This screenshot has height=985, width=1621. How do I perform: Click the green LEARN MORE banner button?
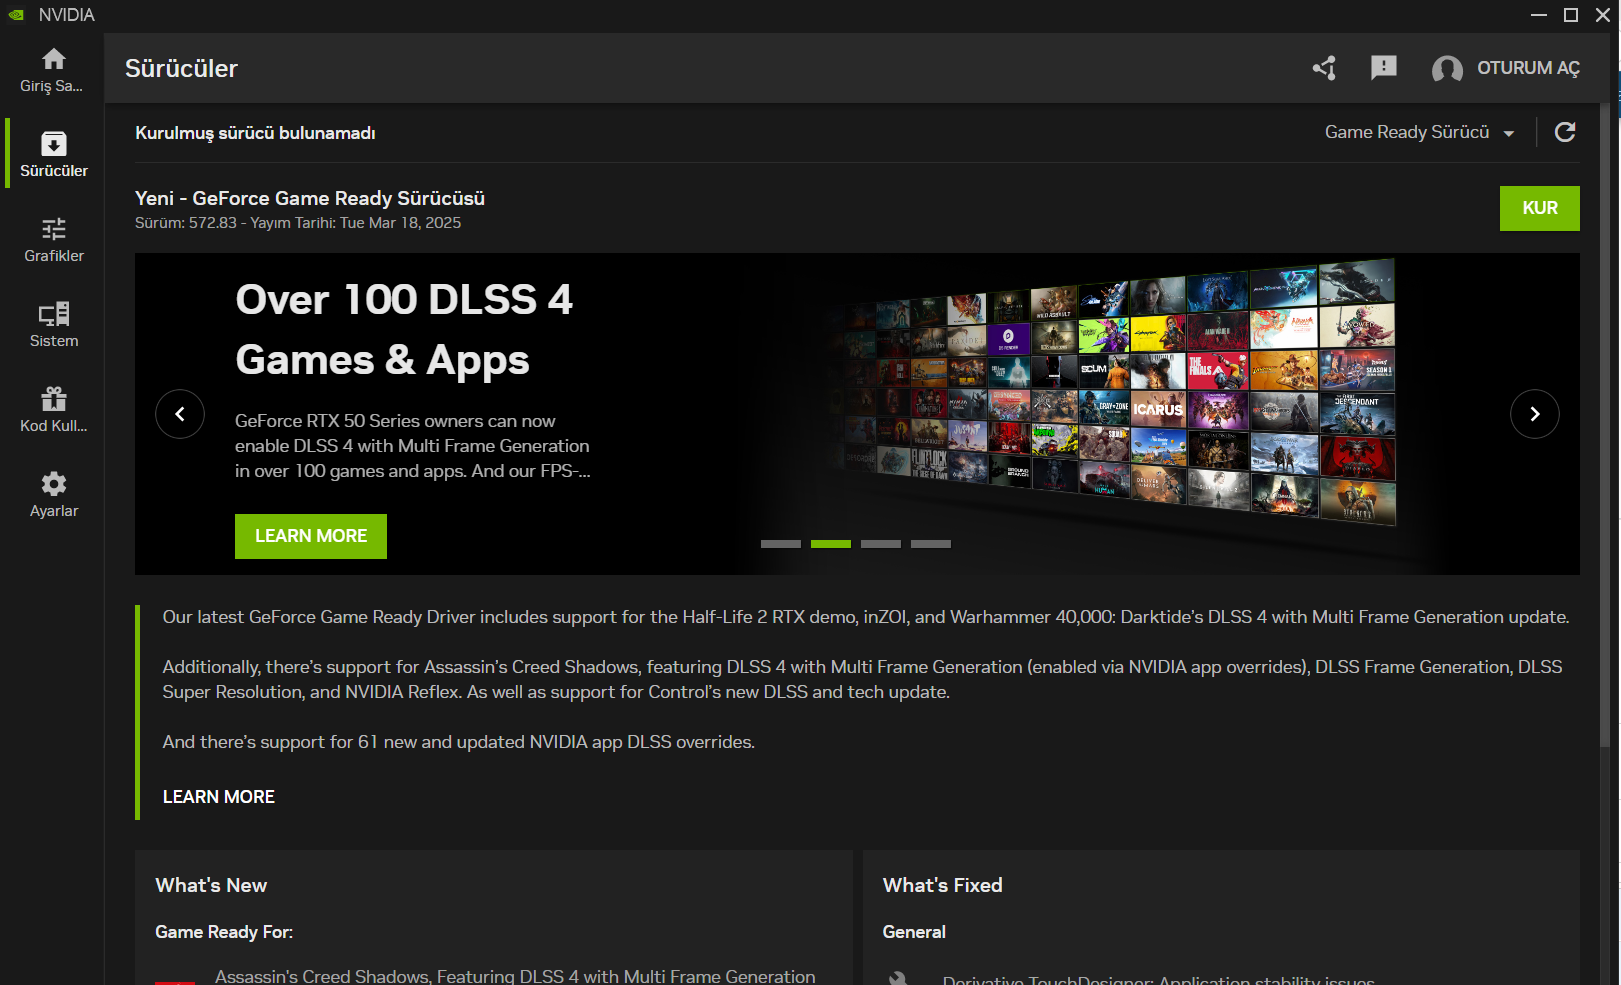click(311, 536)
